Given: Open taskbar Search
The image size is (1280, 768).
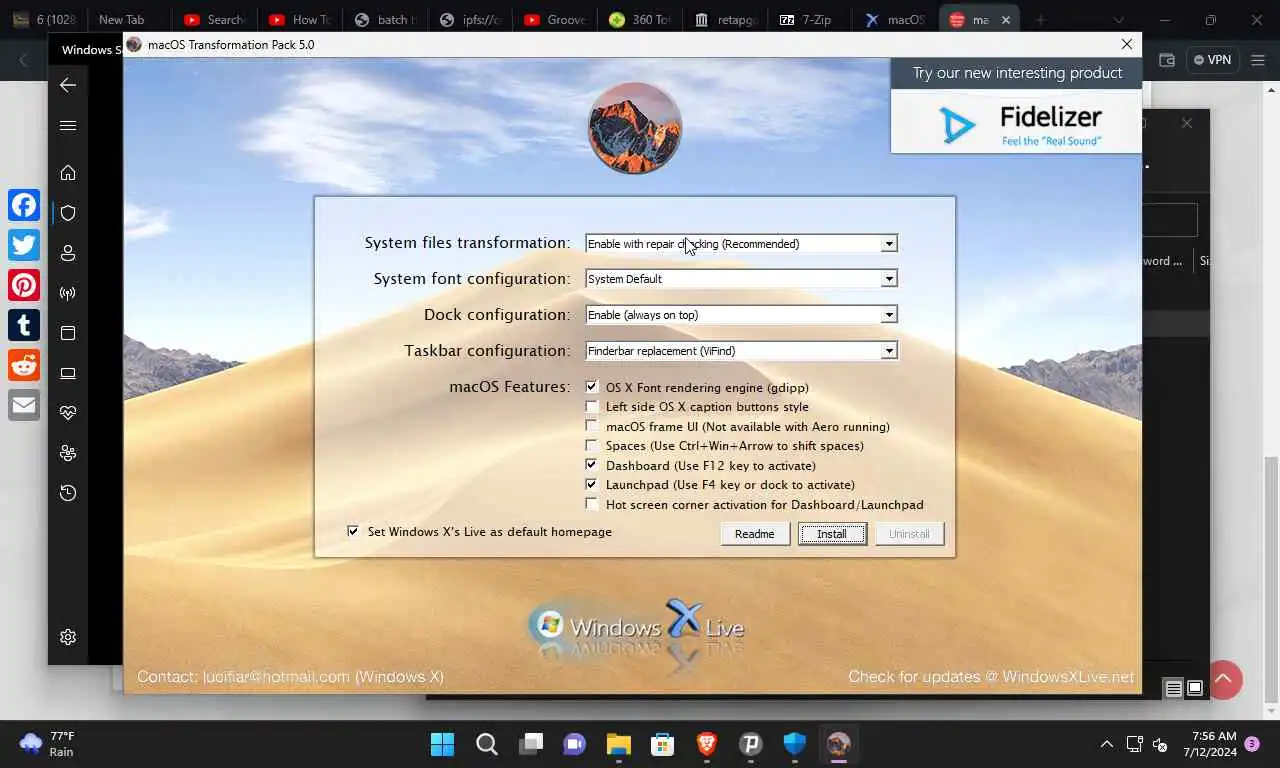Looking at the screenshot, I should (487, 744).
